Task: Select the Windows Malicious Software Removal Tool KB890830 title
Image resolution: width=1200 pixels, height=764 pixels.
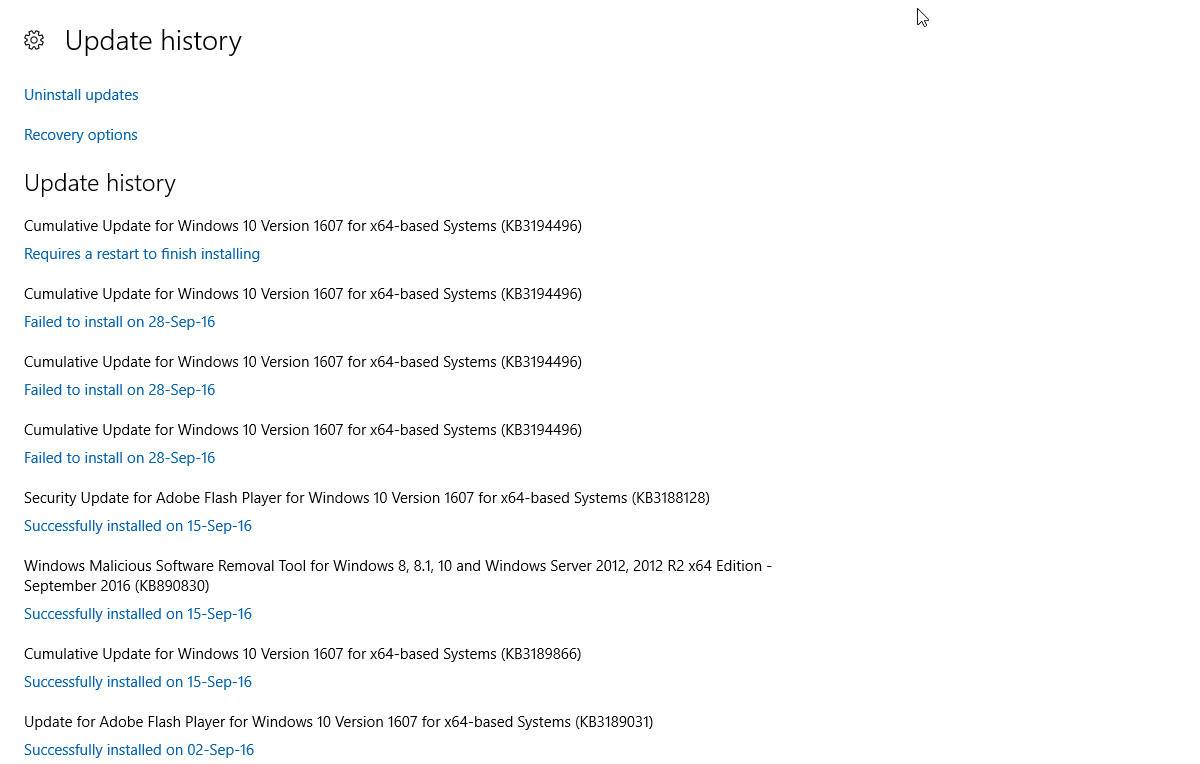Action: pyautogui.click(x=398, y=576)
